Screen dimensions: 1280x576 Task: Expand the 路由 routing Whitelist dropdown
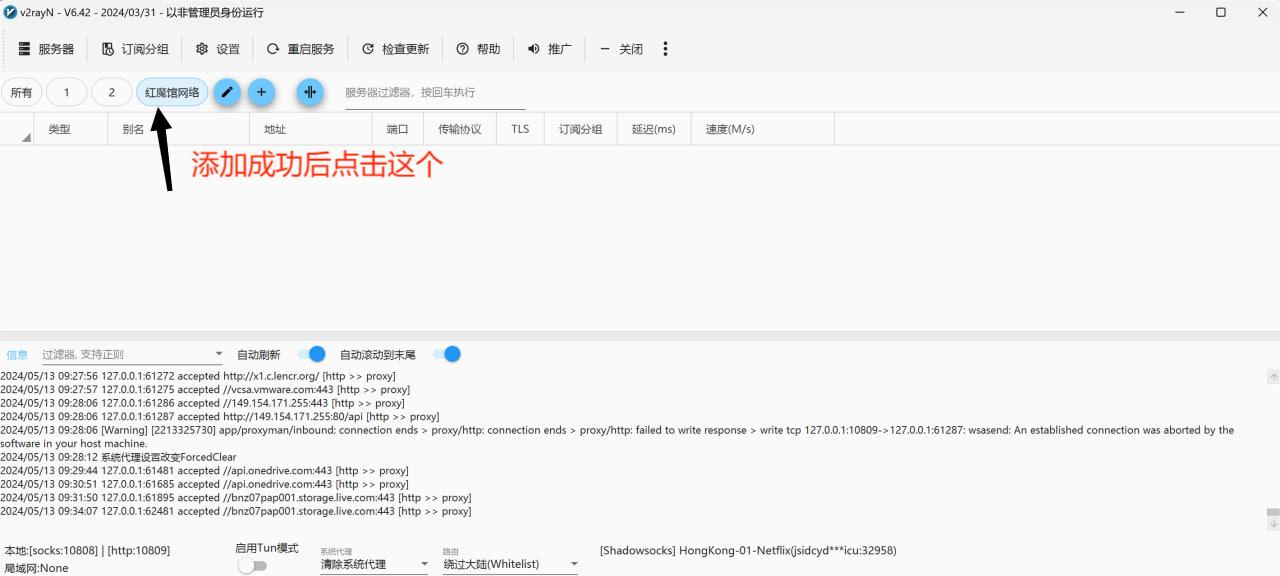[x=574, y=565]
